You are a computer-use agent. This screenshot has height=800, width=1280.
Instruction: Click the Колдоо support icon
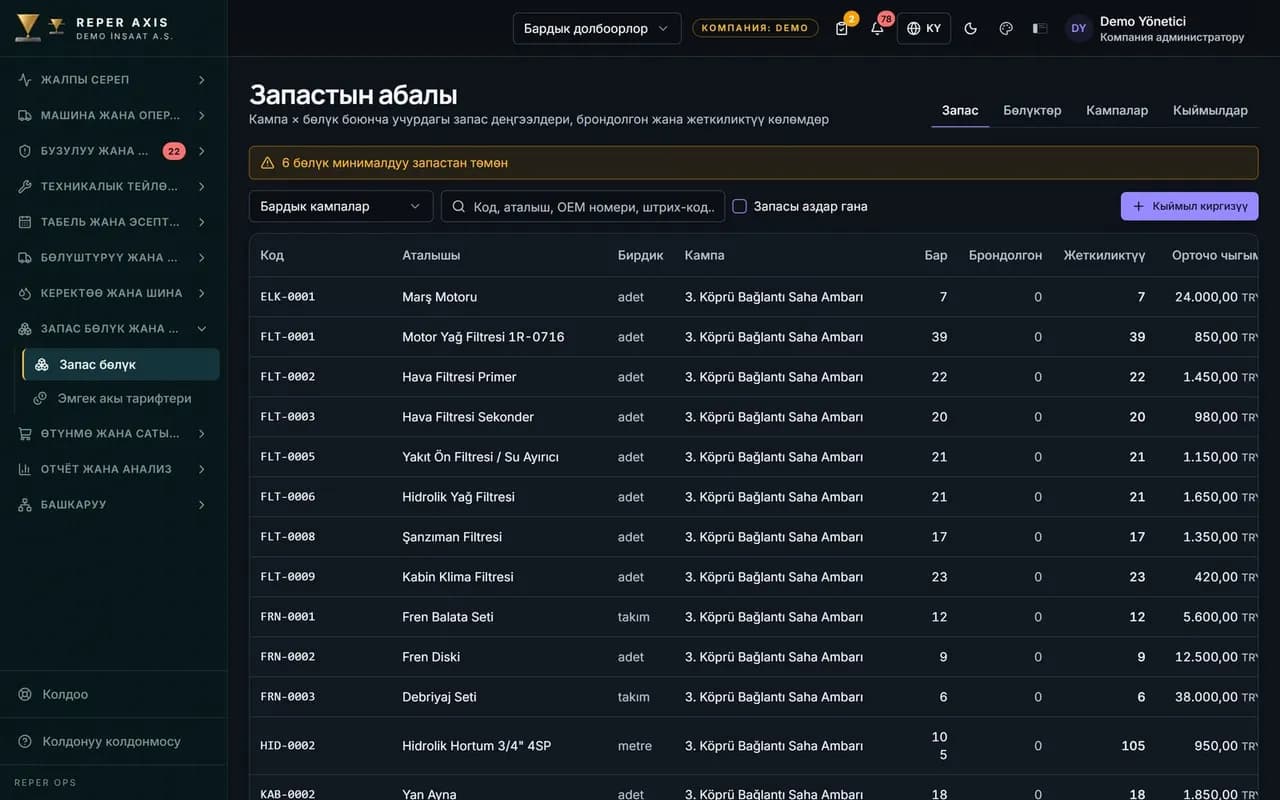tap(25, 694)
